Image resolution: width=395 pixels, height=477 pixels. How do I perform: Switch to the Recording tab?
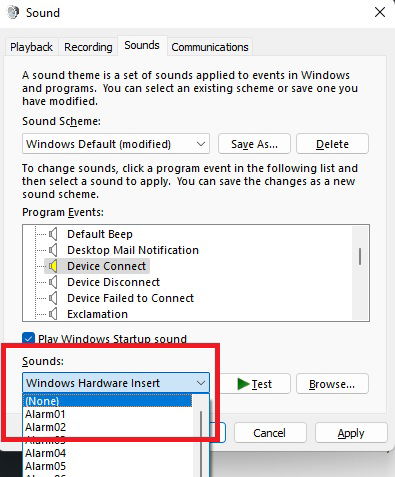coord(88,47)
